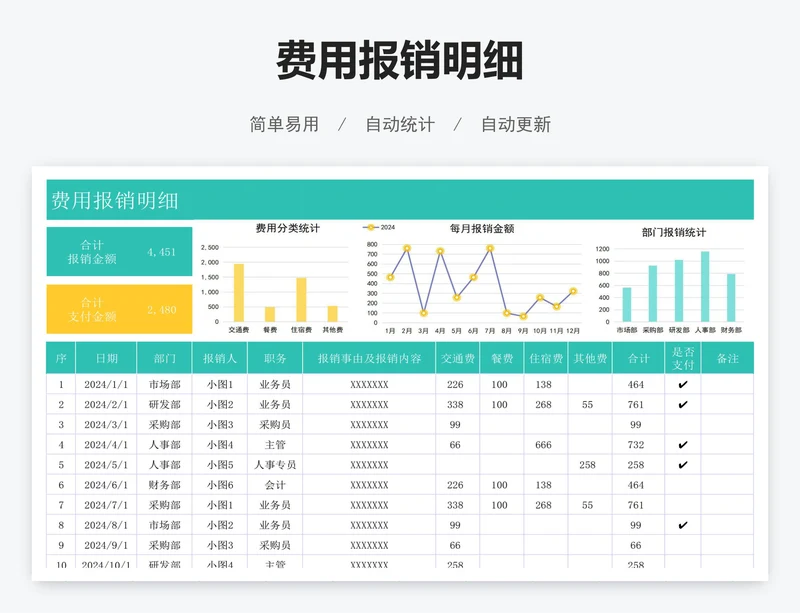
Task: Select 财务部 department cell
Action: click(x=164, y=485)
